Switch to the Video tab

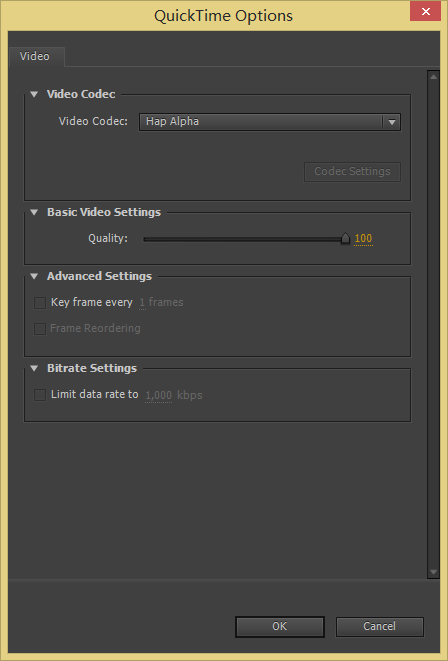point(35,56)
